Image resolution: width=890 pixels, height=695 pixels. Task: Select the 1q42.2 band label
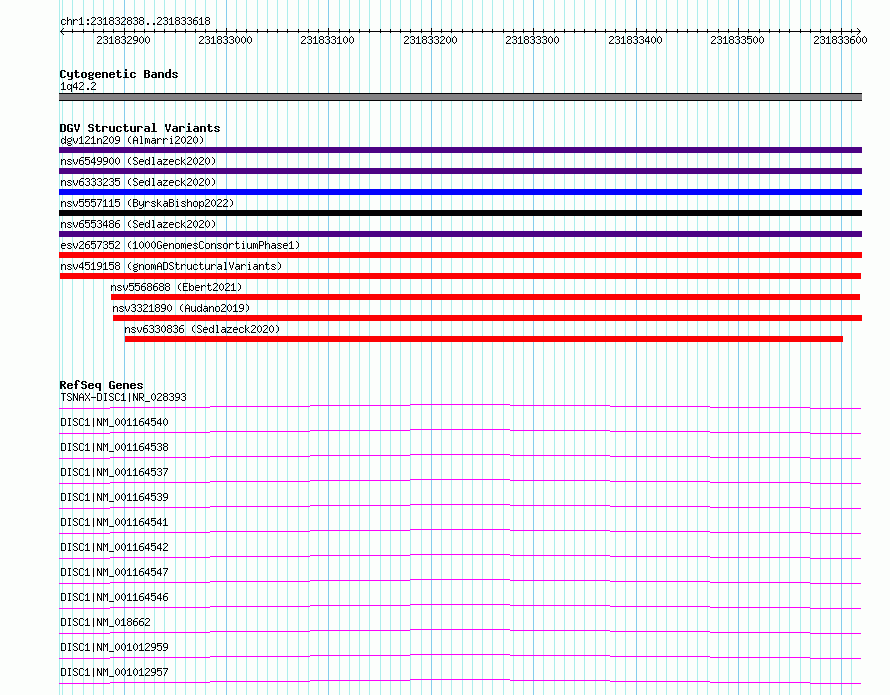click(x=78, y=86)
